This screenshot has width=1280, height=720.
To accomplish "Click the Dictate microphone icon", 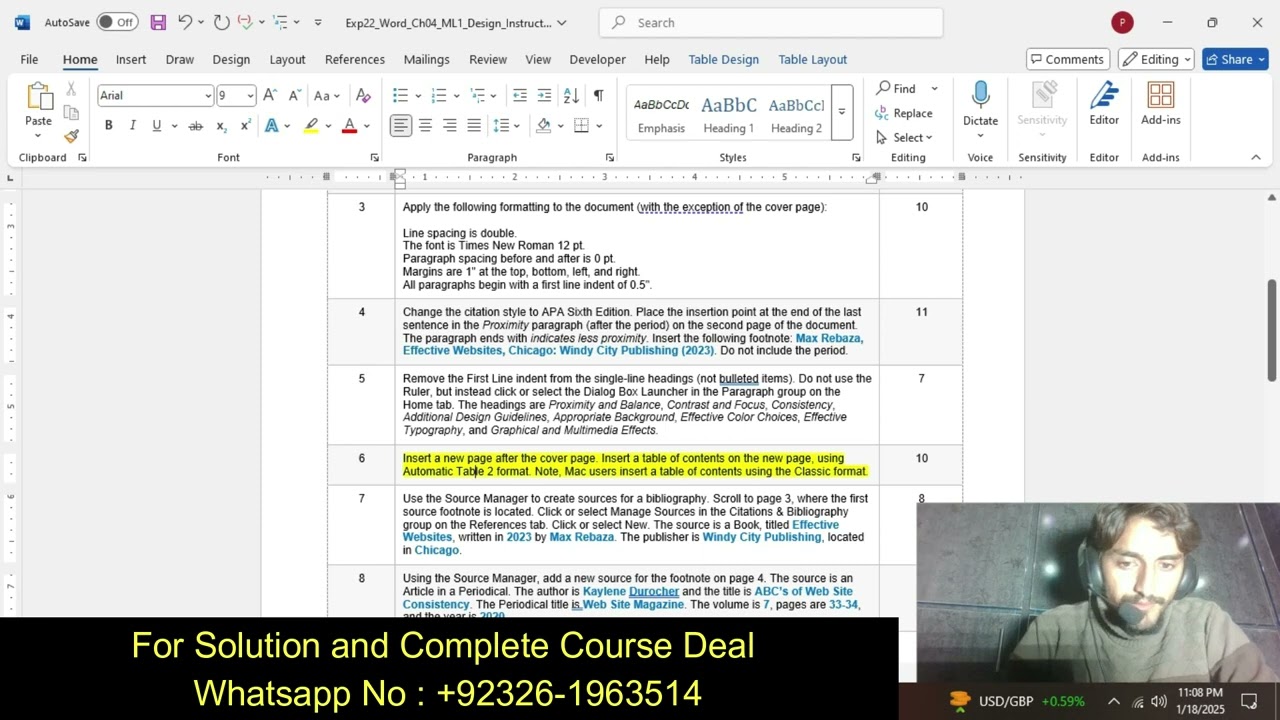I will pyautogui.click(x=980, y=96).
